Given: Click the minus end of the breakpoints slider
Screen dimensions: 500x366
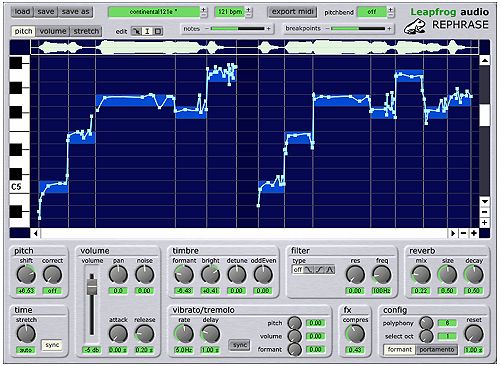Looking at the screenshot, I should click(327, 29).
